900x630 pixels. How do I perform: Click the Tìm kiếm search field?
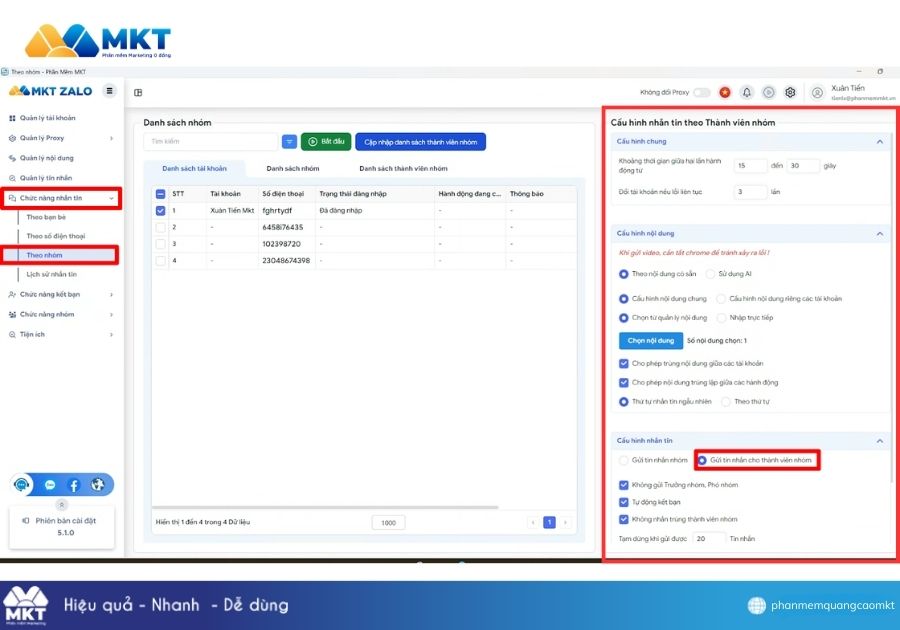209,142
